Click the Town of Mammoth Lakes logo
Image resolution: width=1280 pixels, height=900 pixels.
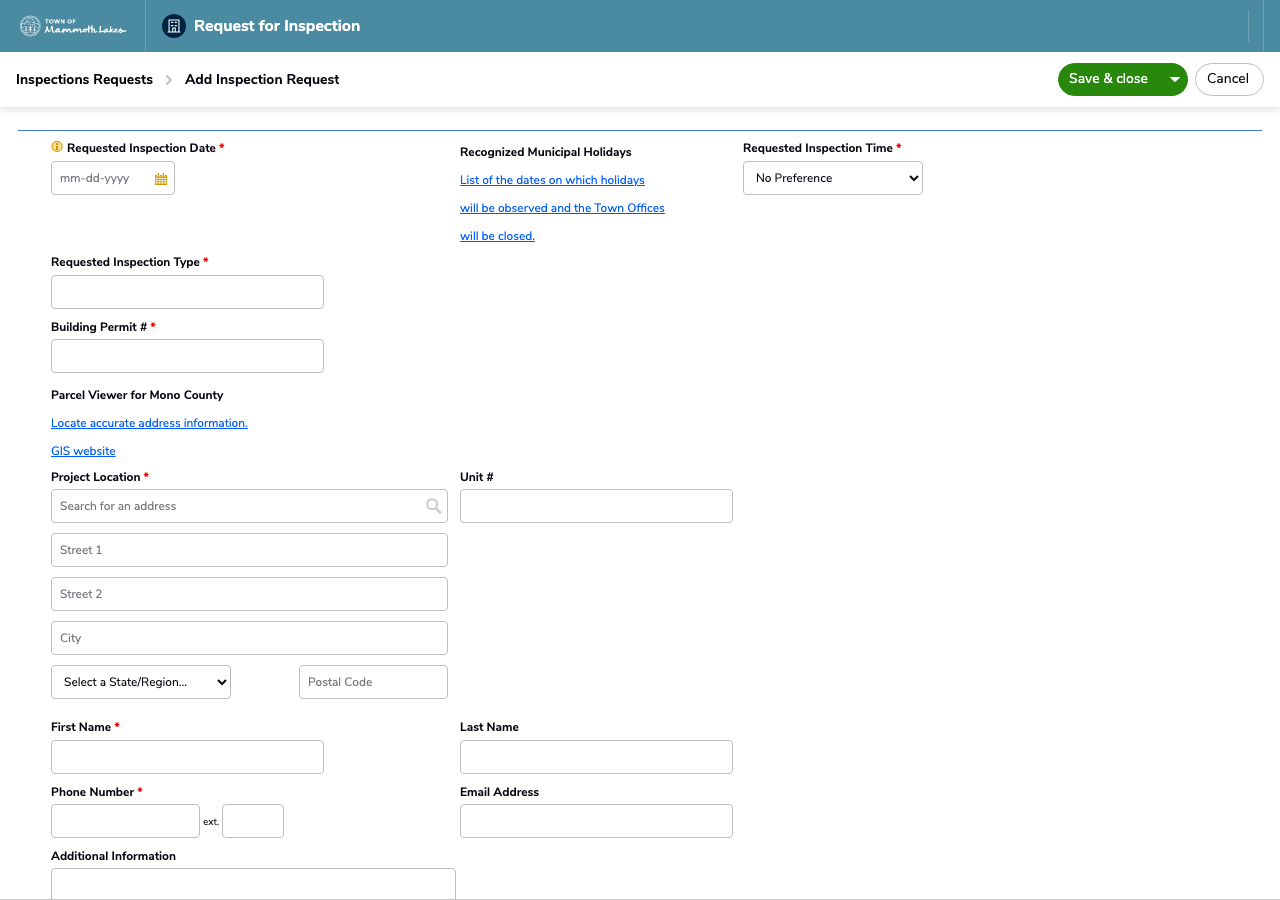click(x=73, y=26)
